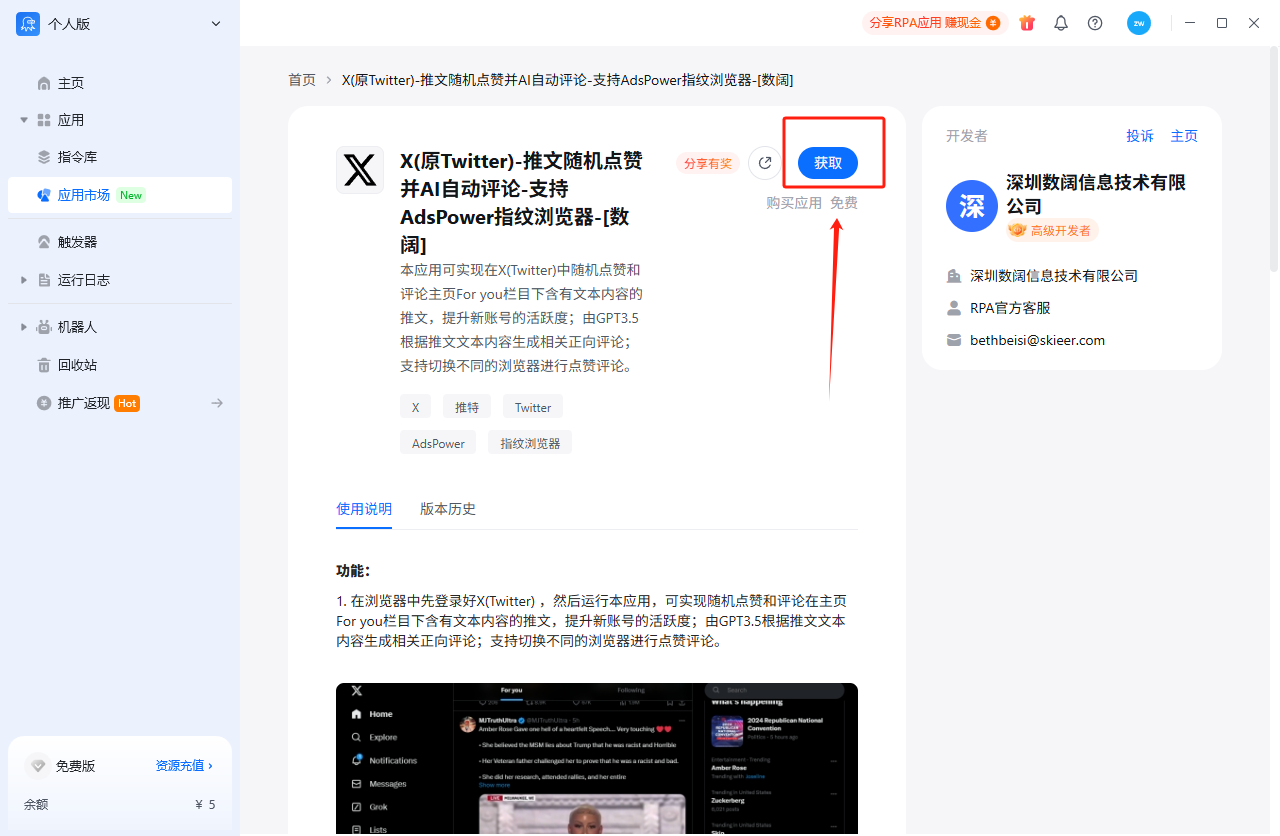Click the 功能: heading text

353,571
